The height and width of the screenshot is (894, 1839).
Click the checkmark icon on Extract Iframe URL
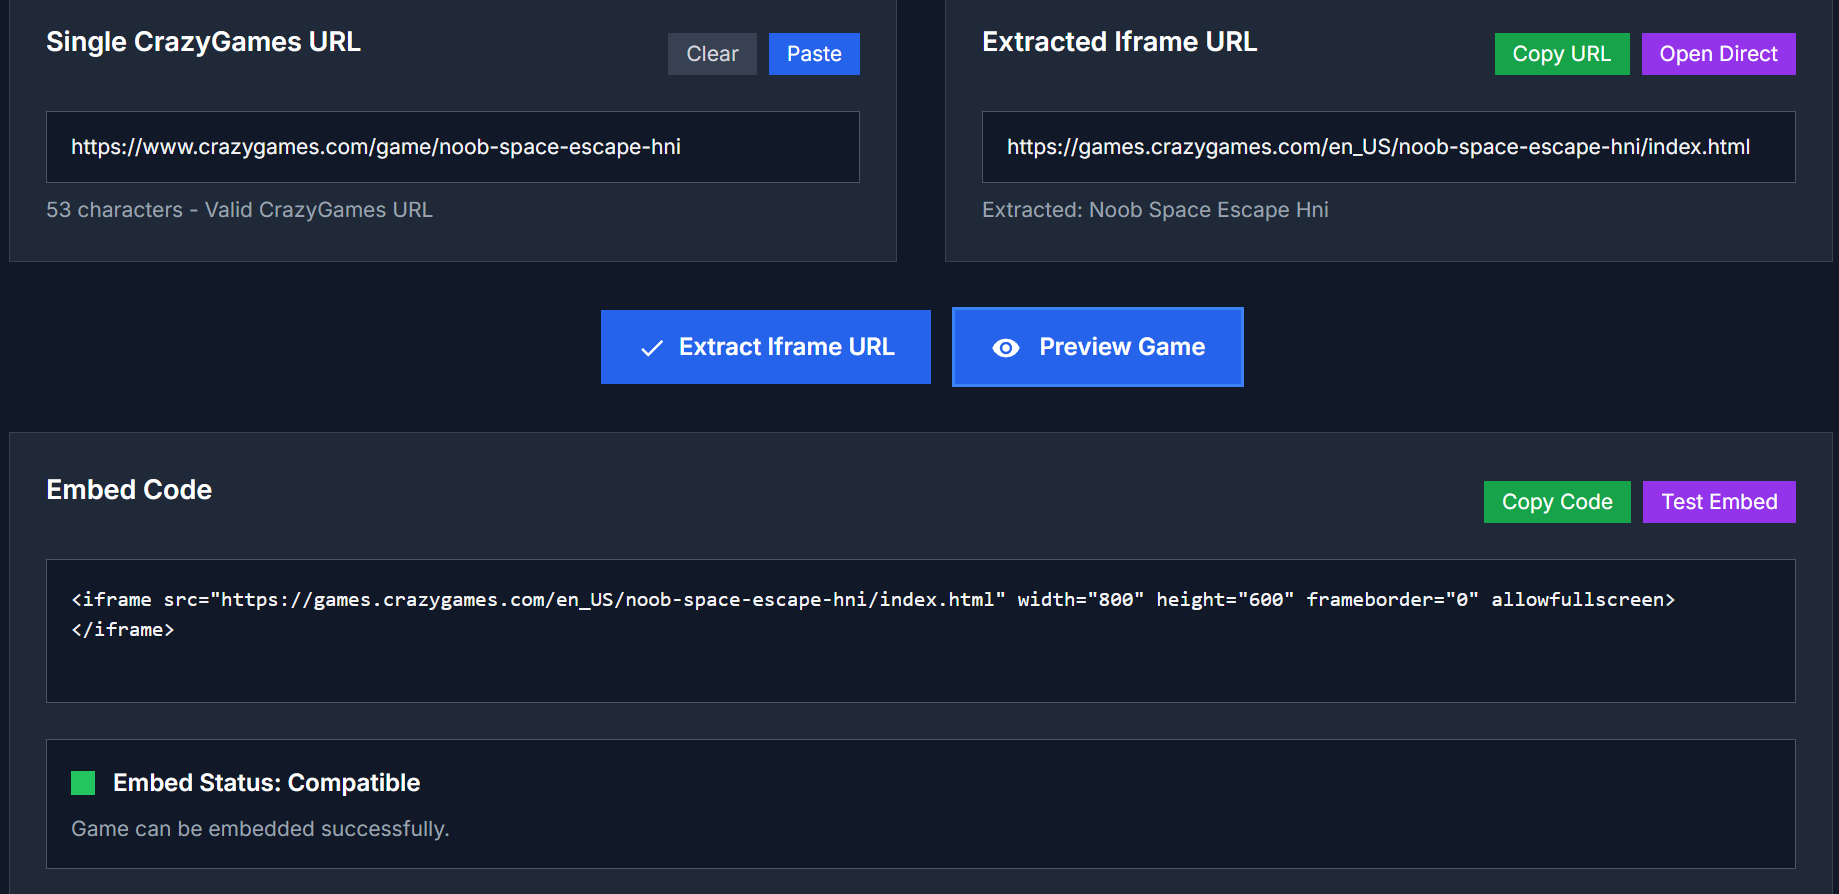pyautogui.click(x=652, y=348)
